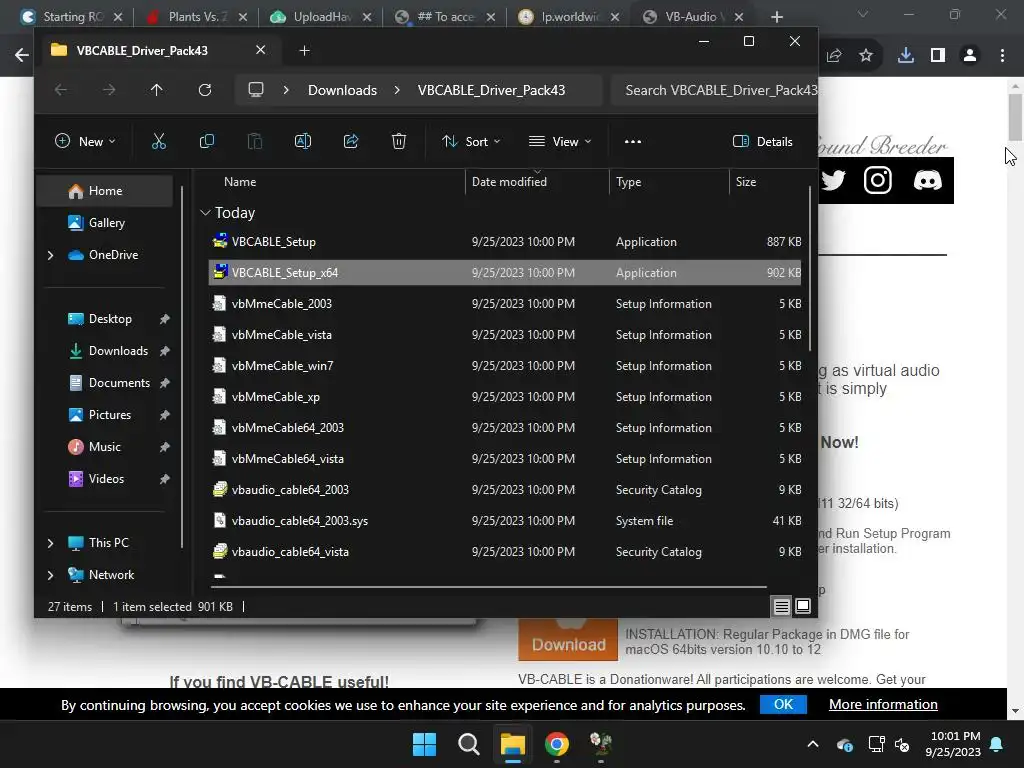Viewport: 1024px width, 768px height.
Task: Select the vbMmeCable_2003 file
Action: 505,304
